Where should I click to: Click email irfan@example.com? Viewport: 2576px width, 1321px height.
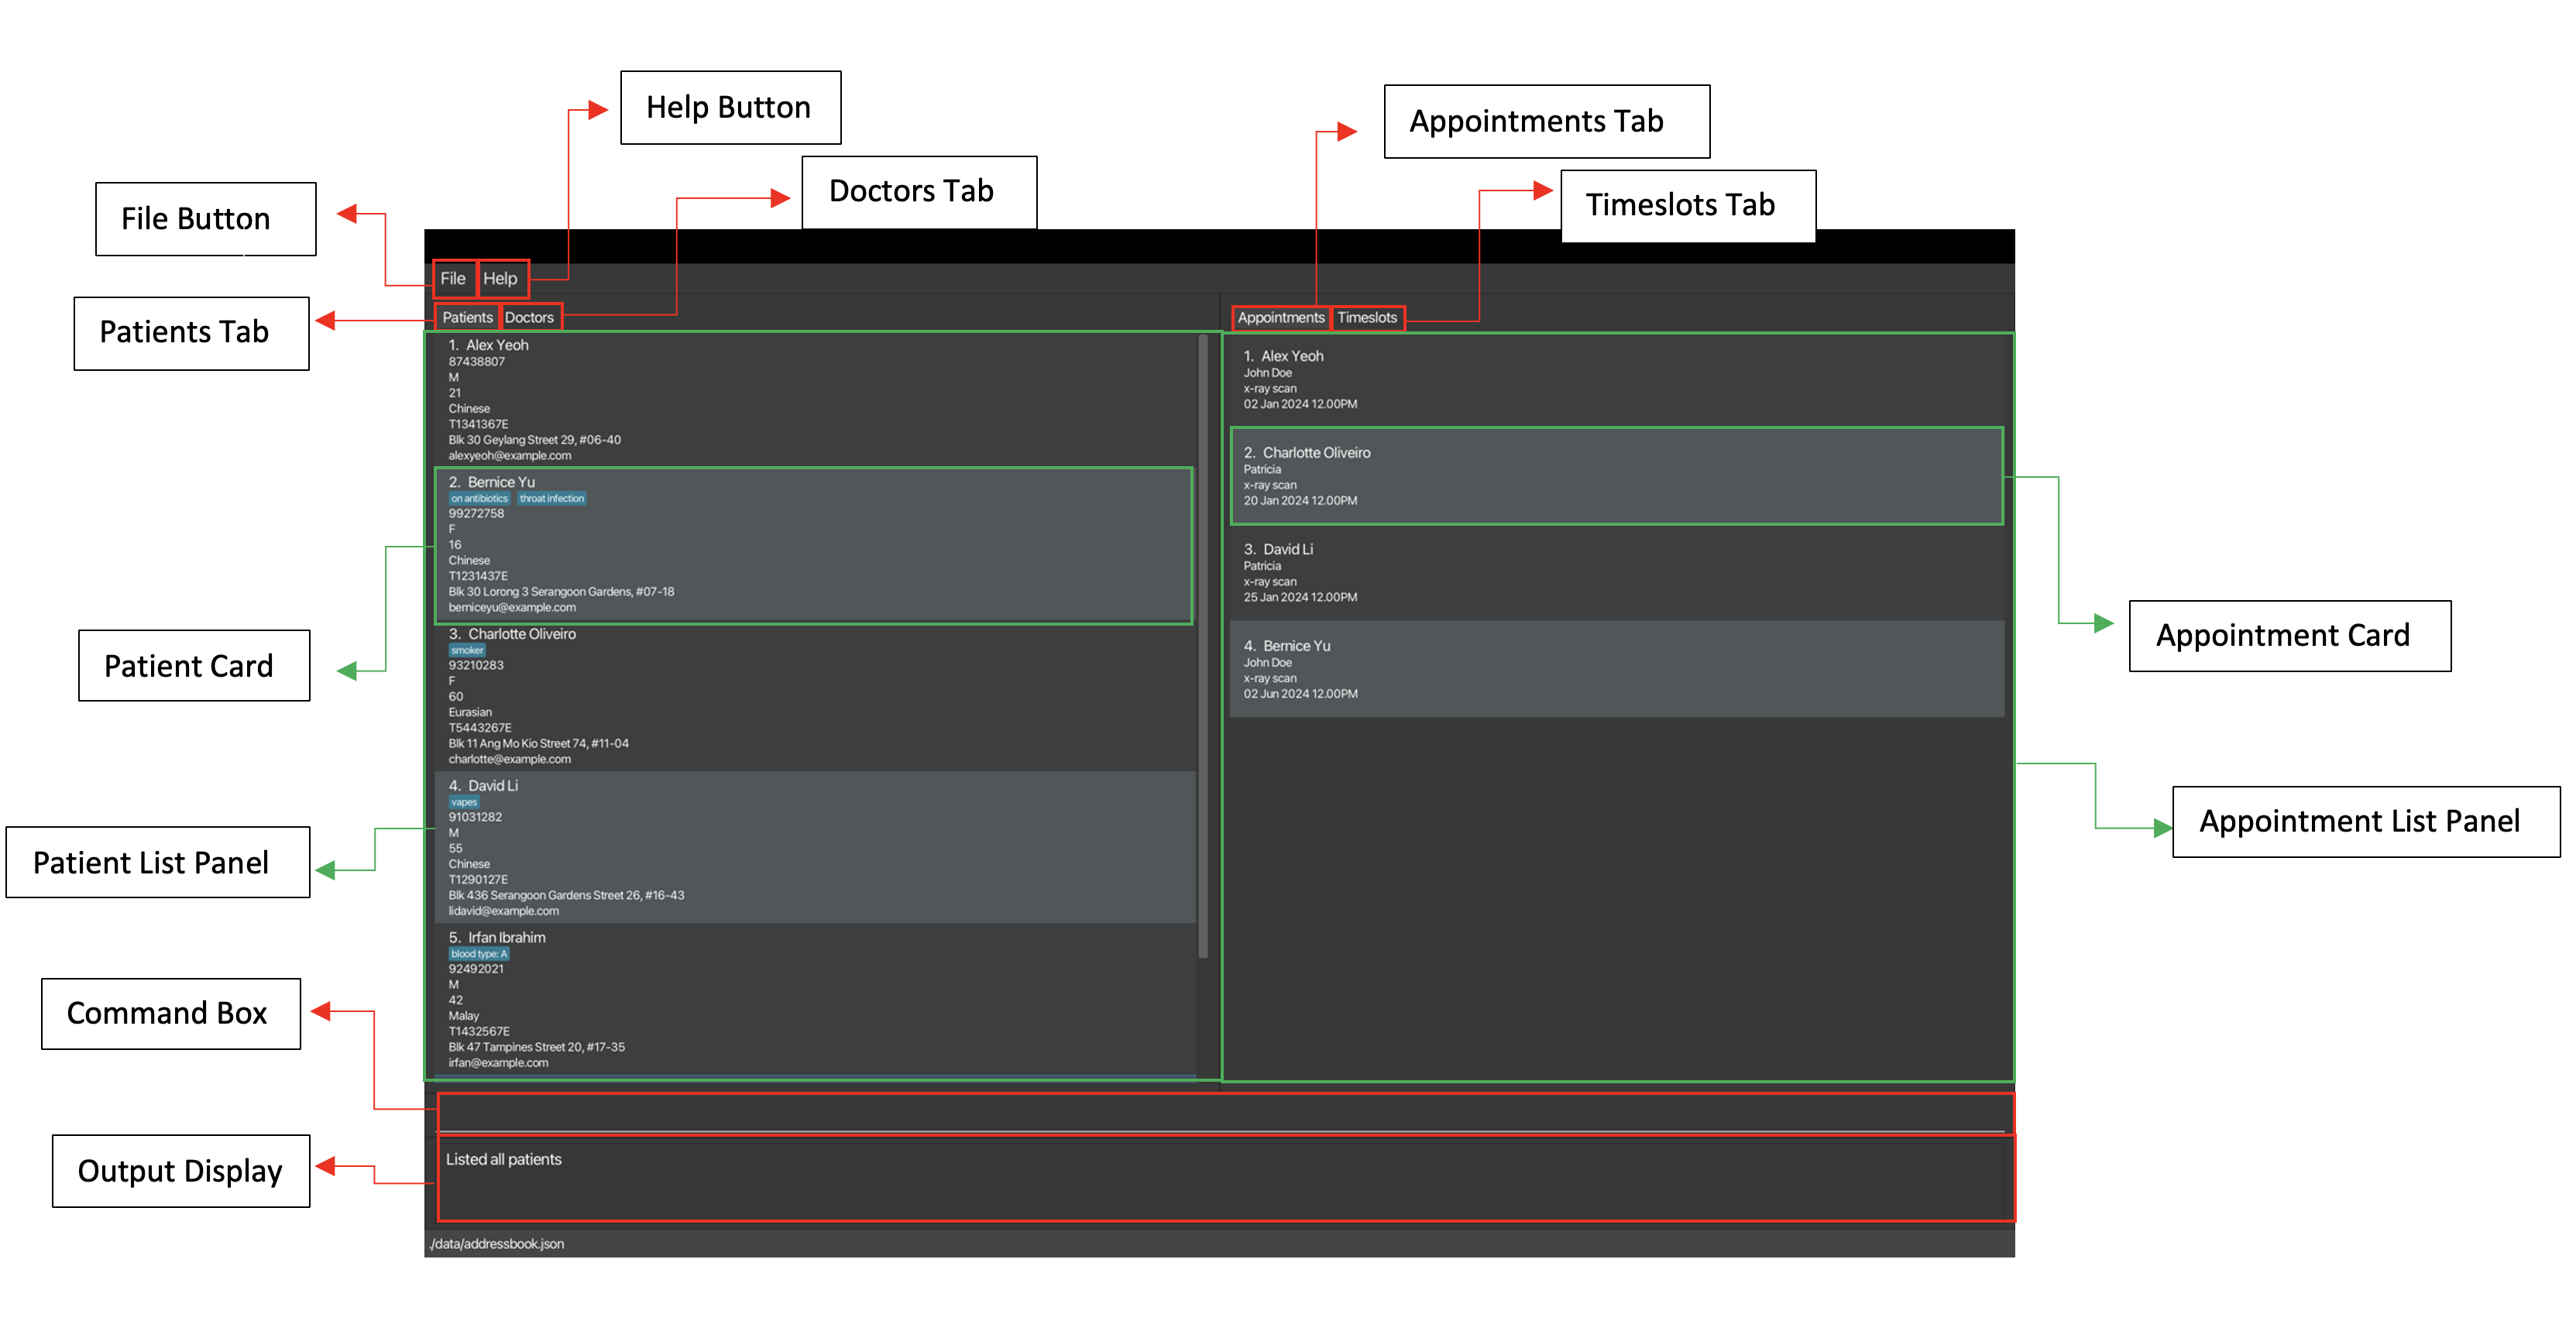(x=498, y=1064)
